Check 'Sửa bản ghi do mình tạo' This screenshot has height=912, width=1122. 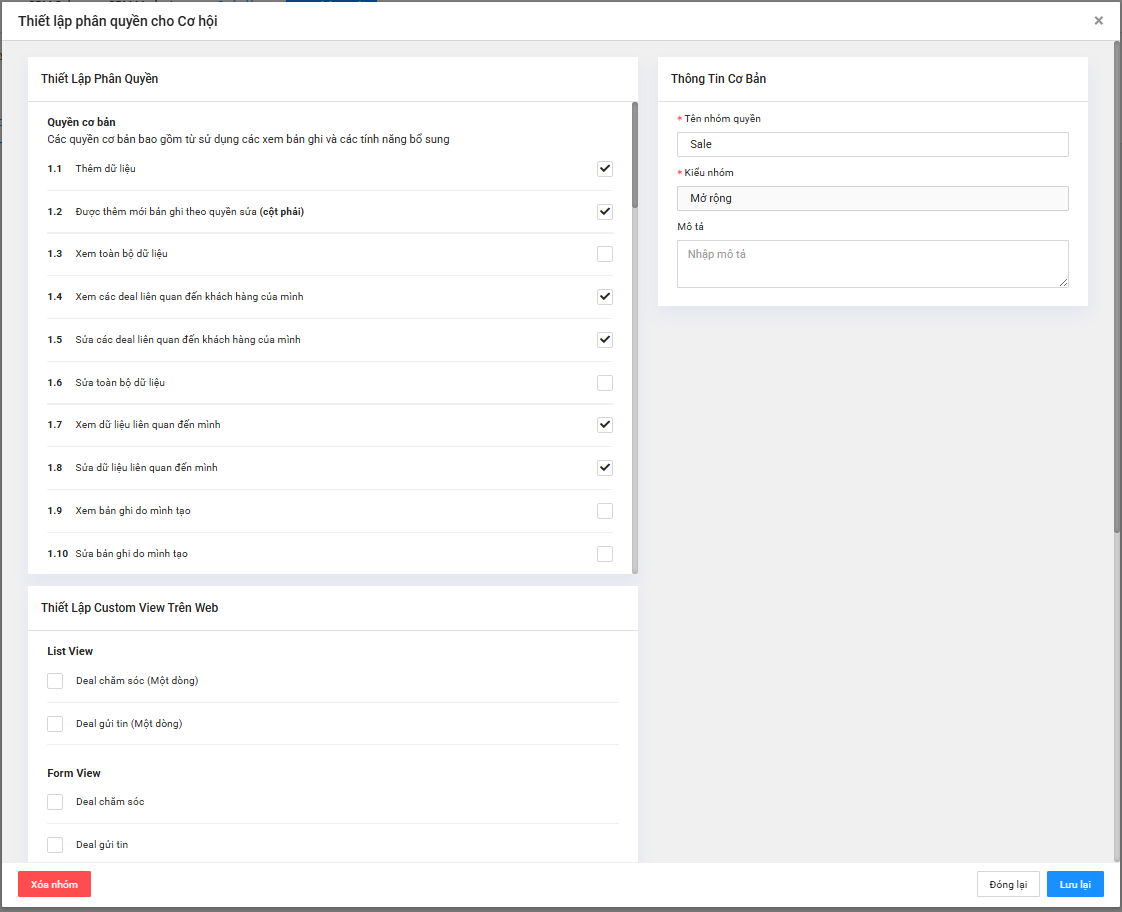pos(605,554)
